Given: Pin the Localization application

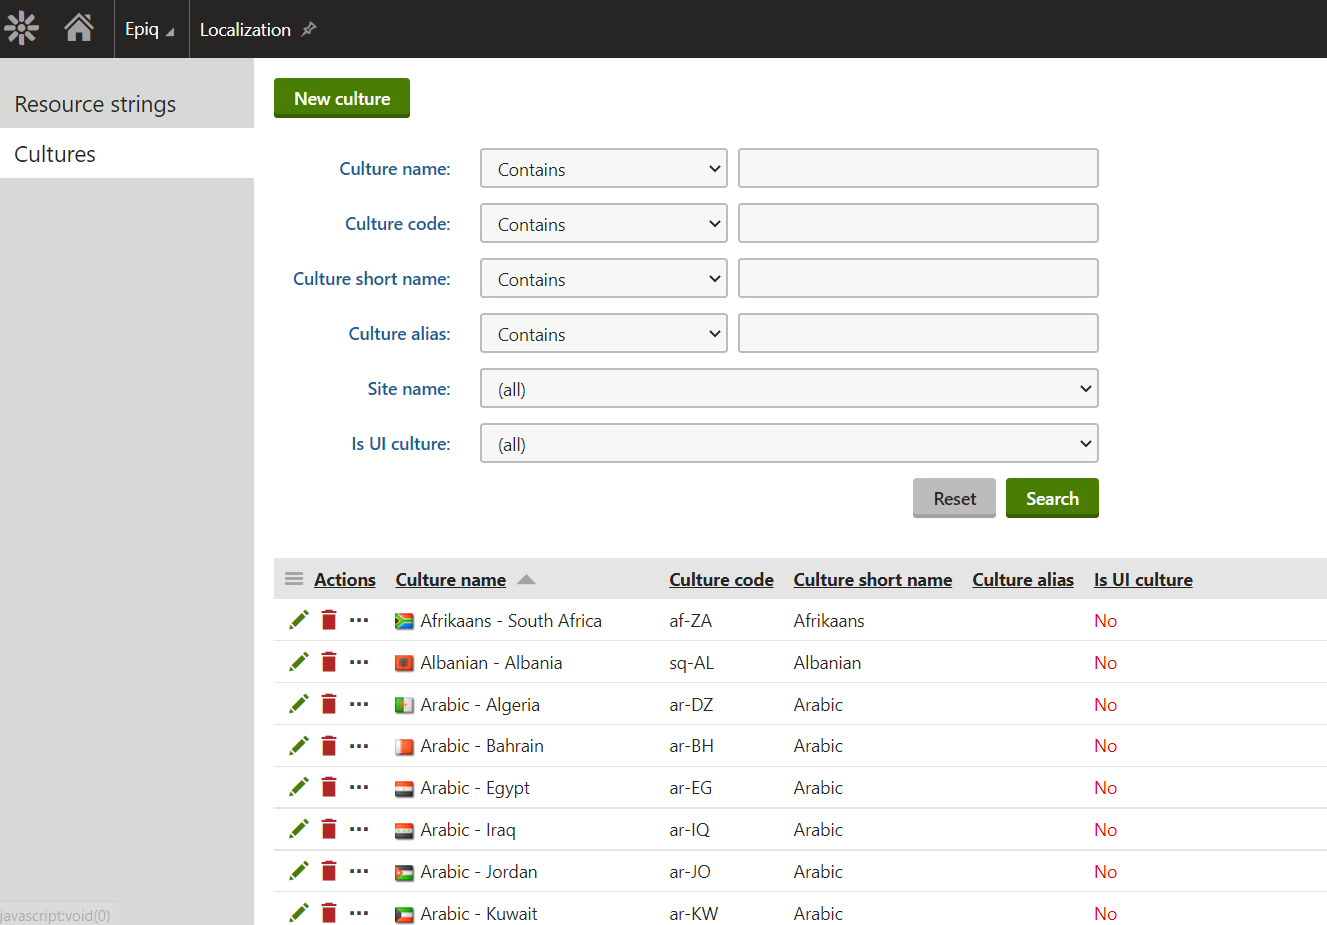Looking at the screenshot, I should pos(309,29).
